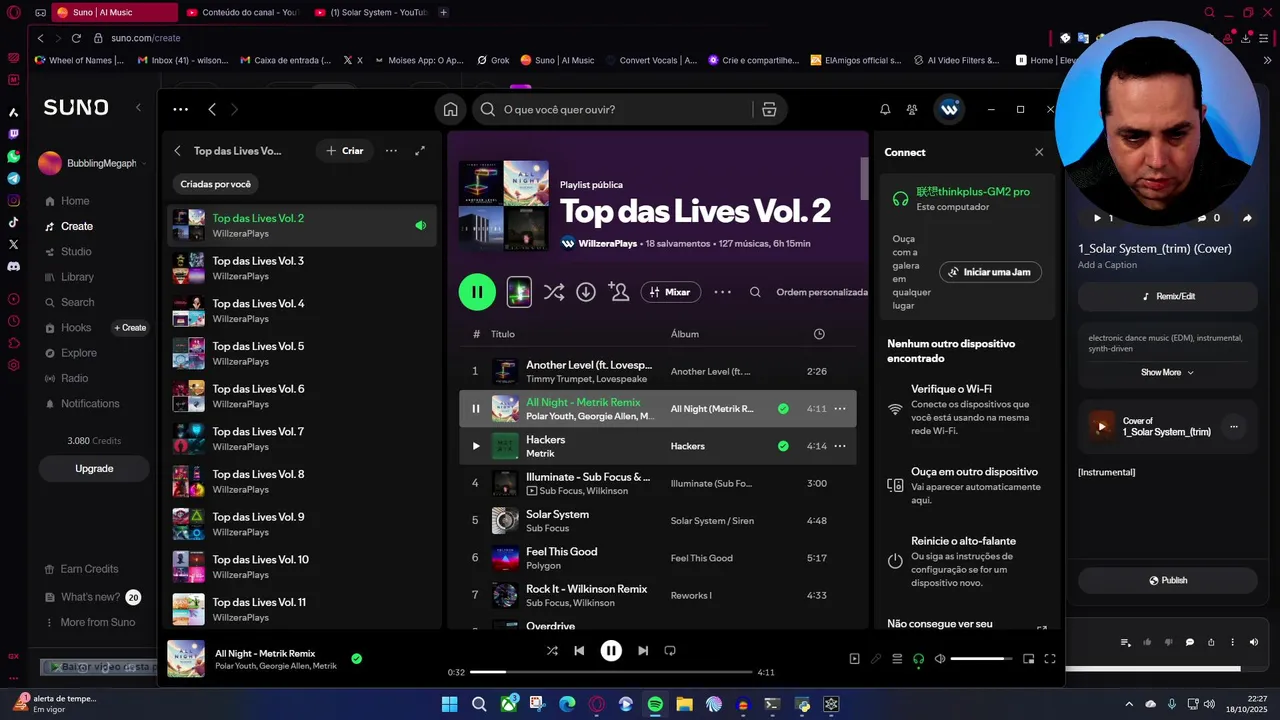Invite collaborators to the playlist

coord(619,292)
